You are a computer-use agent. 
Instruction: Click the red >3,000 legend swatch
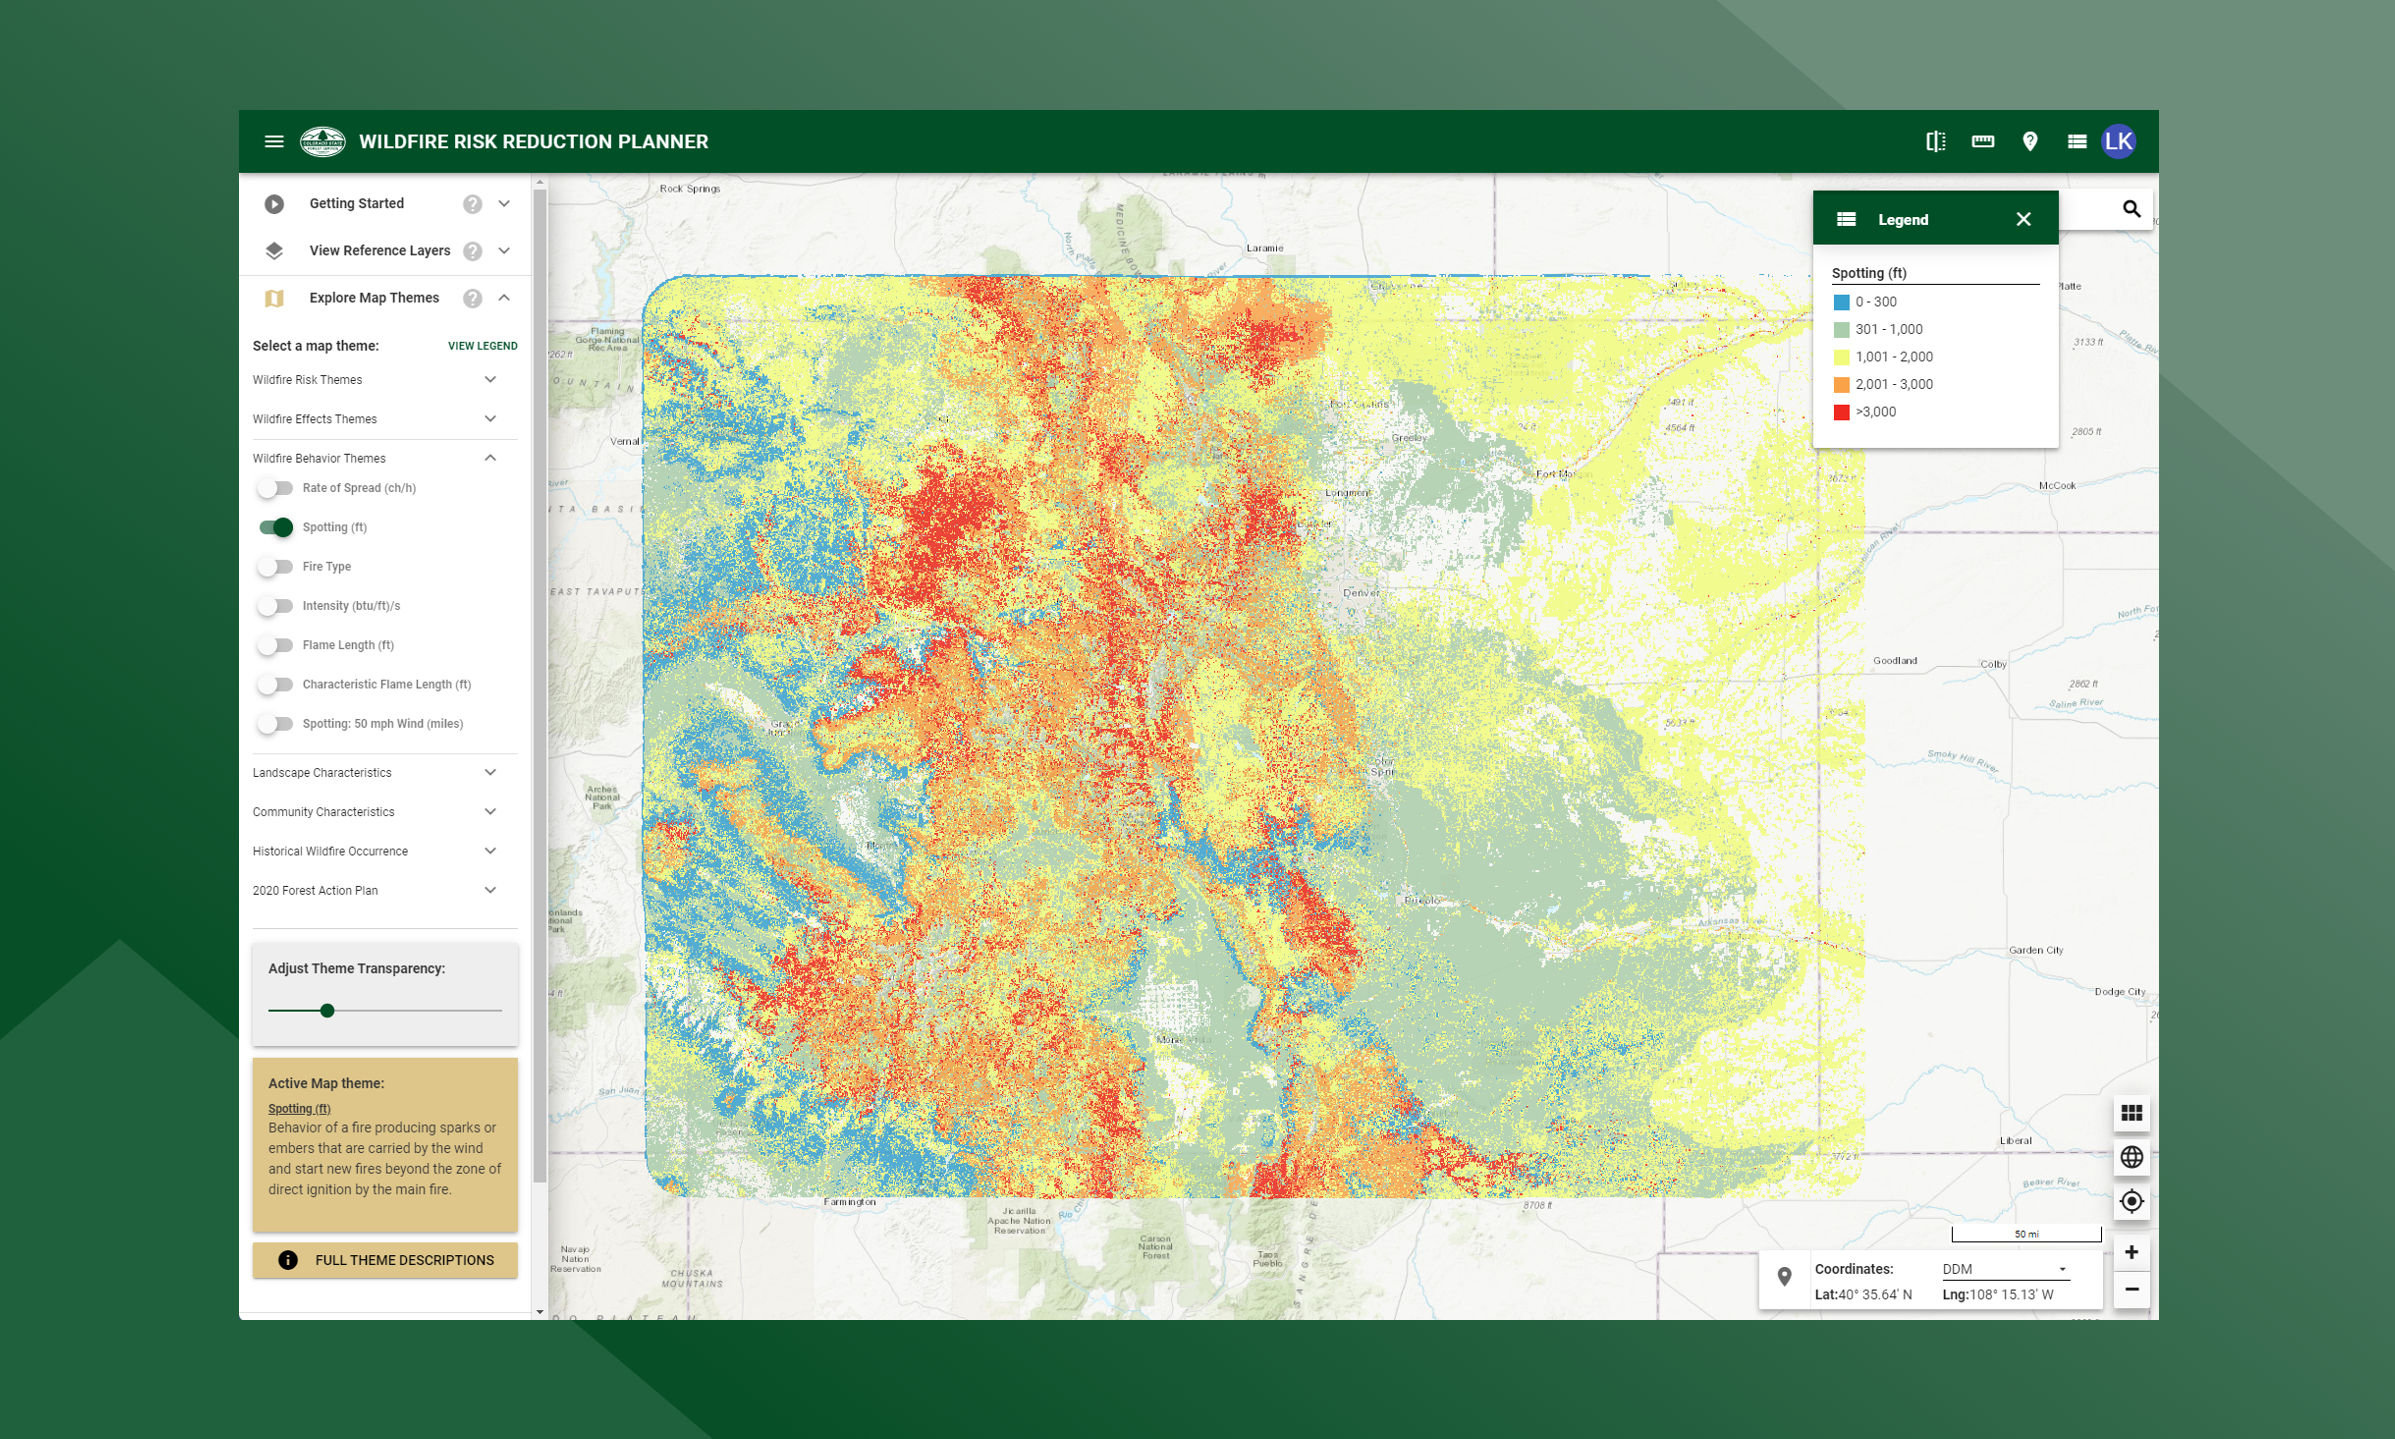pyautogui.click(x=1841, y=412)
